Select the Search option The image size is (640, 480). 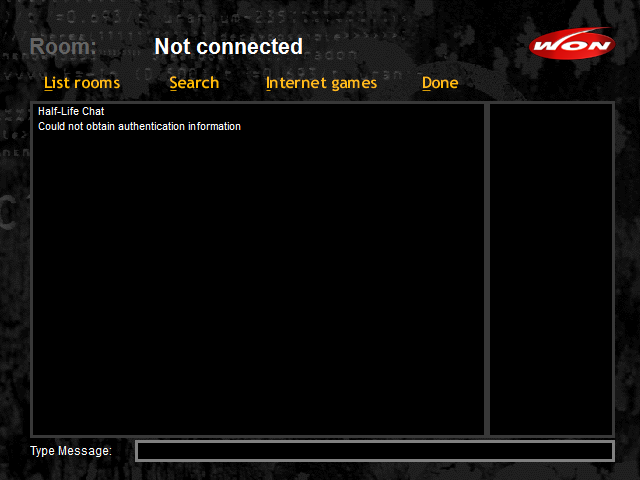(x=194, y=83)
